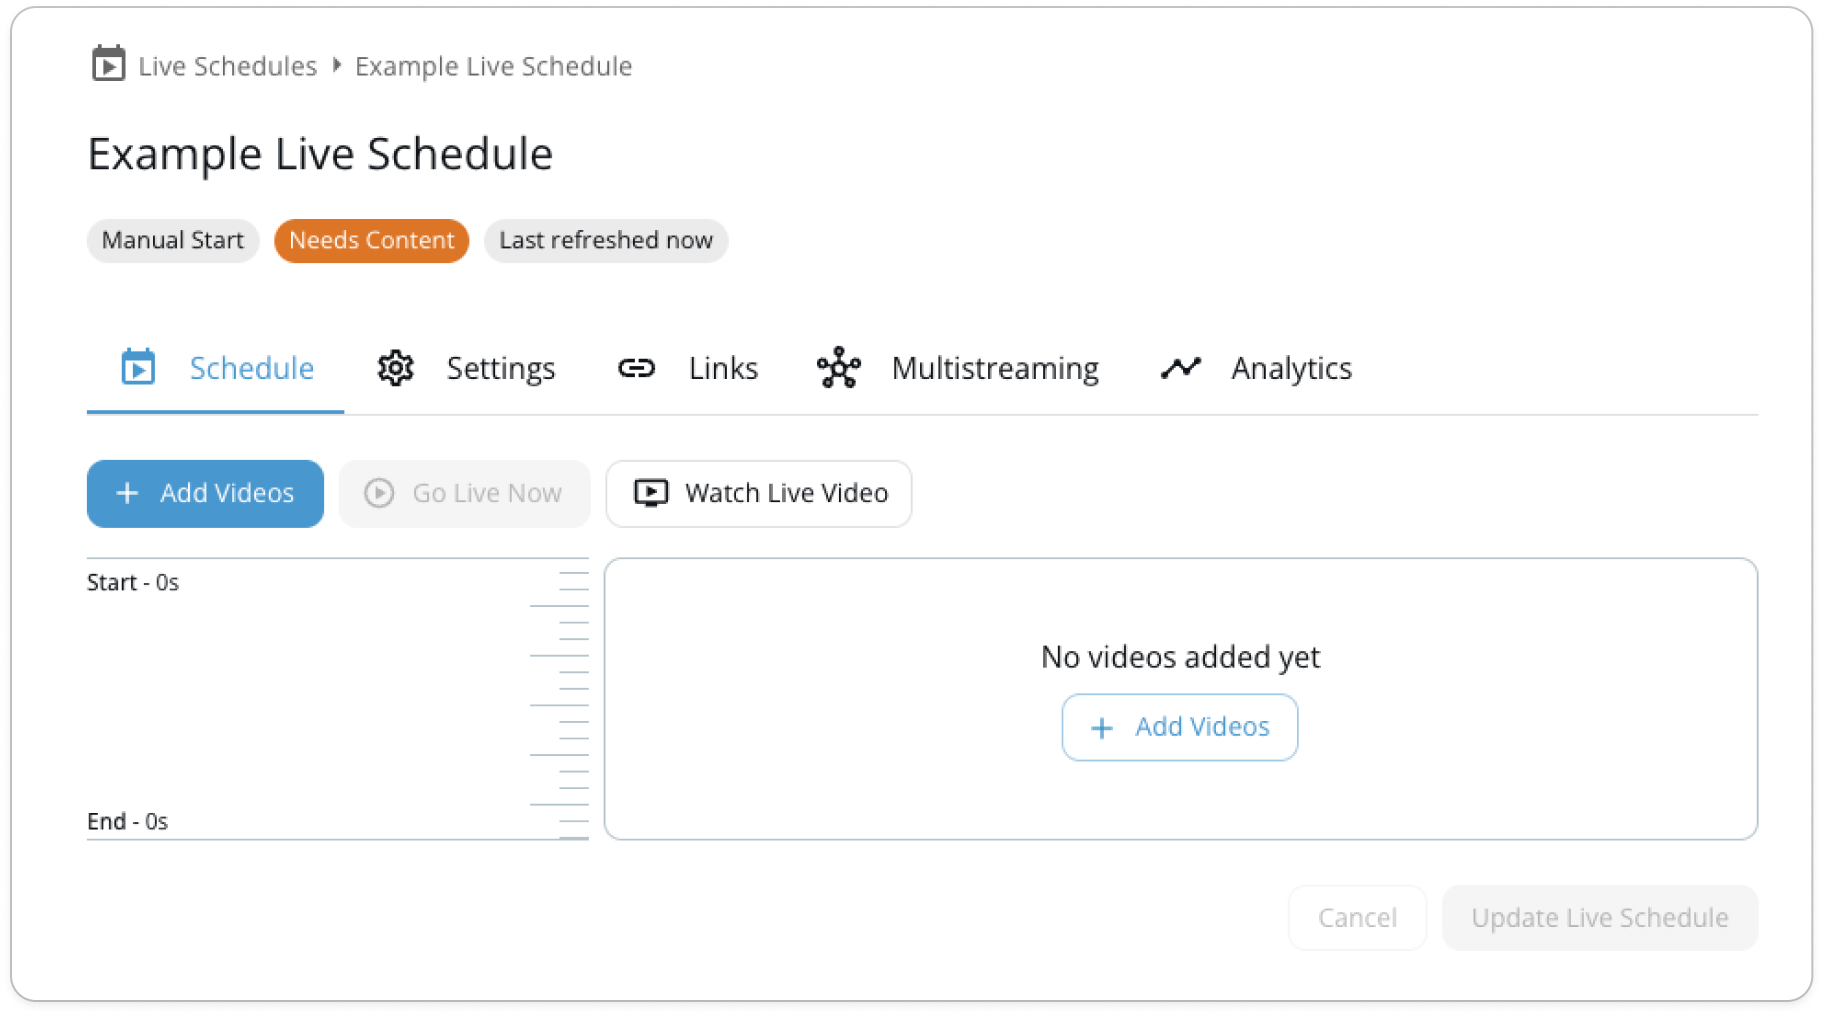This screenshot has width=1824, height=1016.
Task: Click the Settings gear icon
Action: (x=395, y=368)
